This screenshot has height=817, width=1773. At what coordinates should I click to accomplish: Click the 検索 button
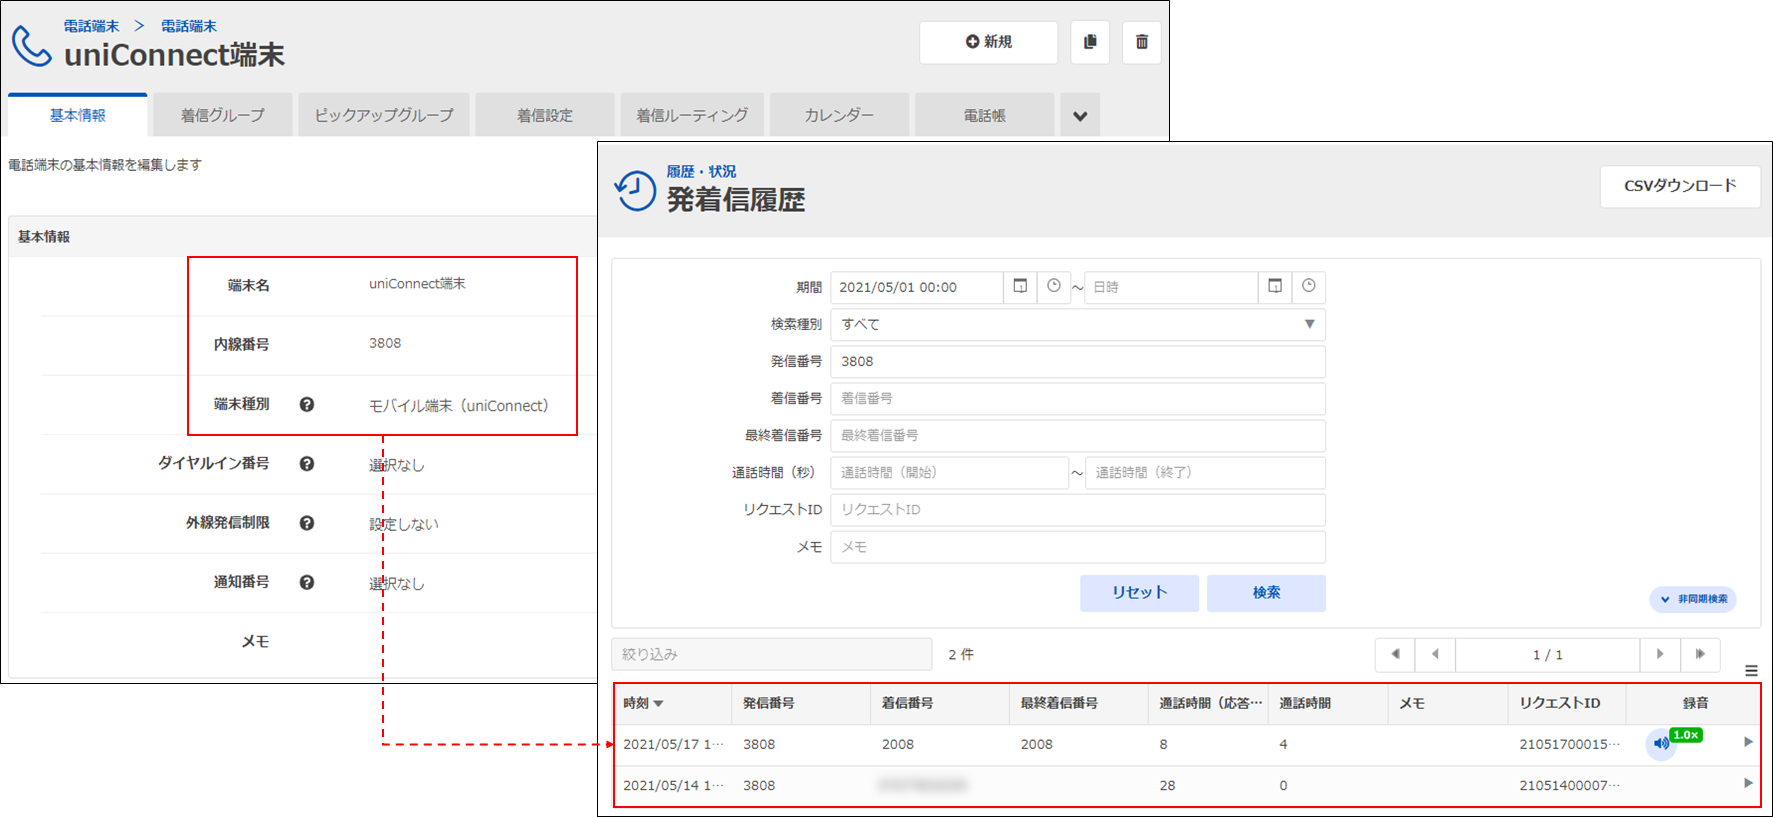click(x=1266, y=593)
